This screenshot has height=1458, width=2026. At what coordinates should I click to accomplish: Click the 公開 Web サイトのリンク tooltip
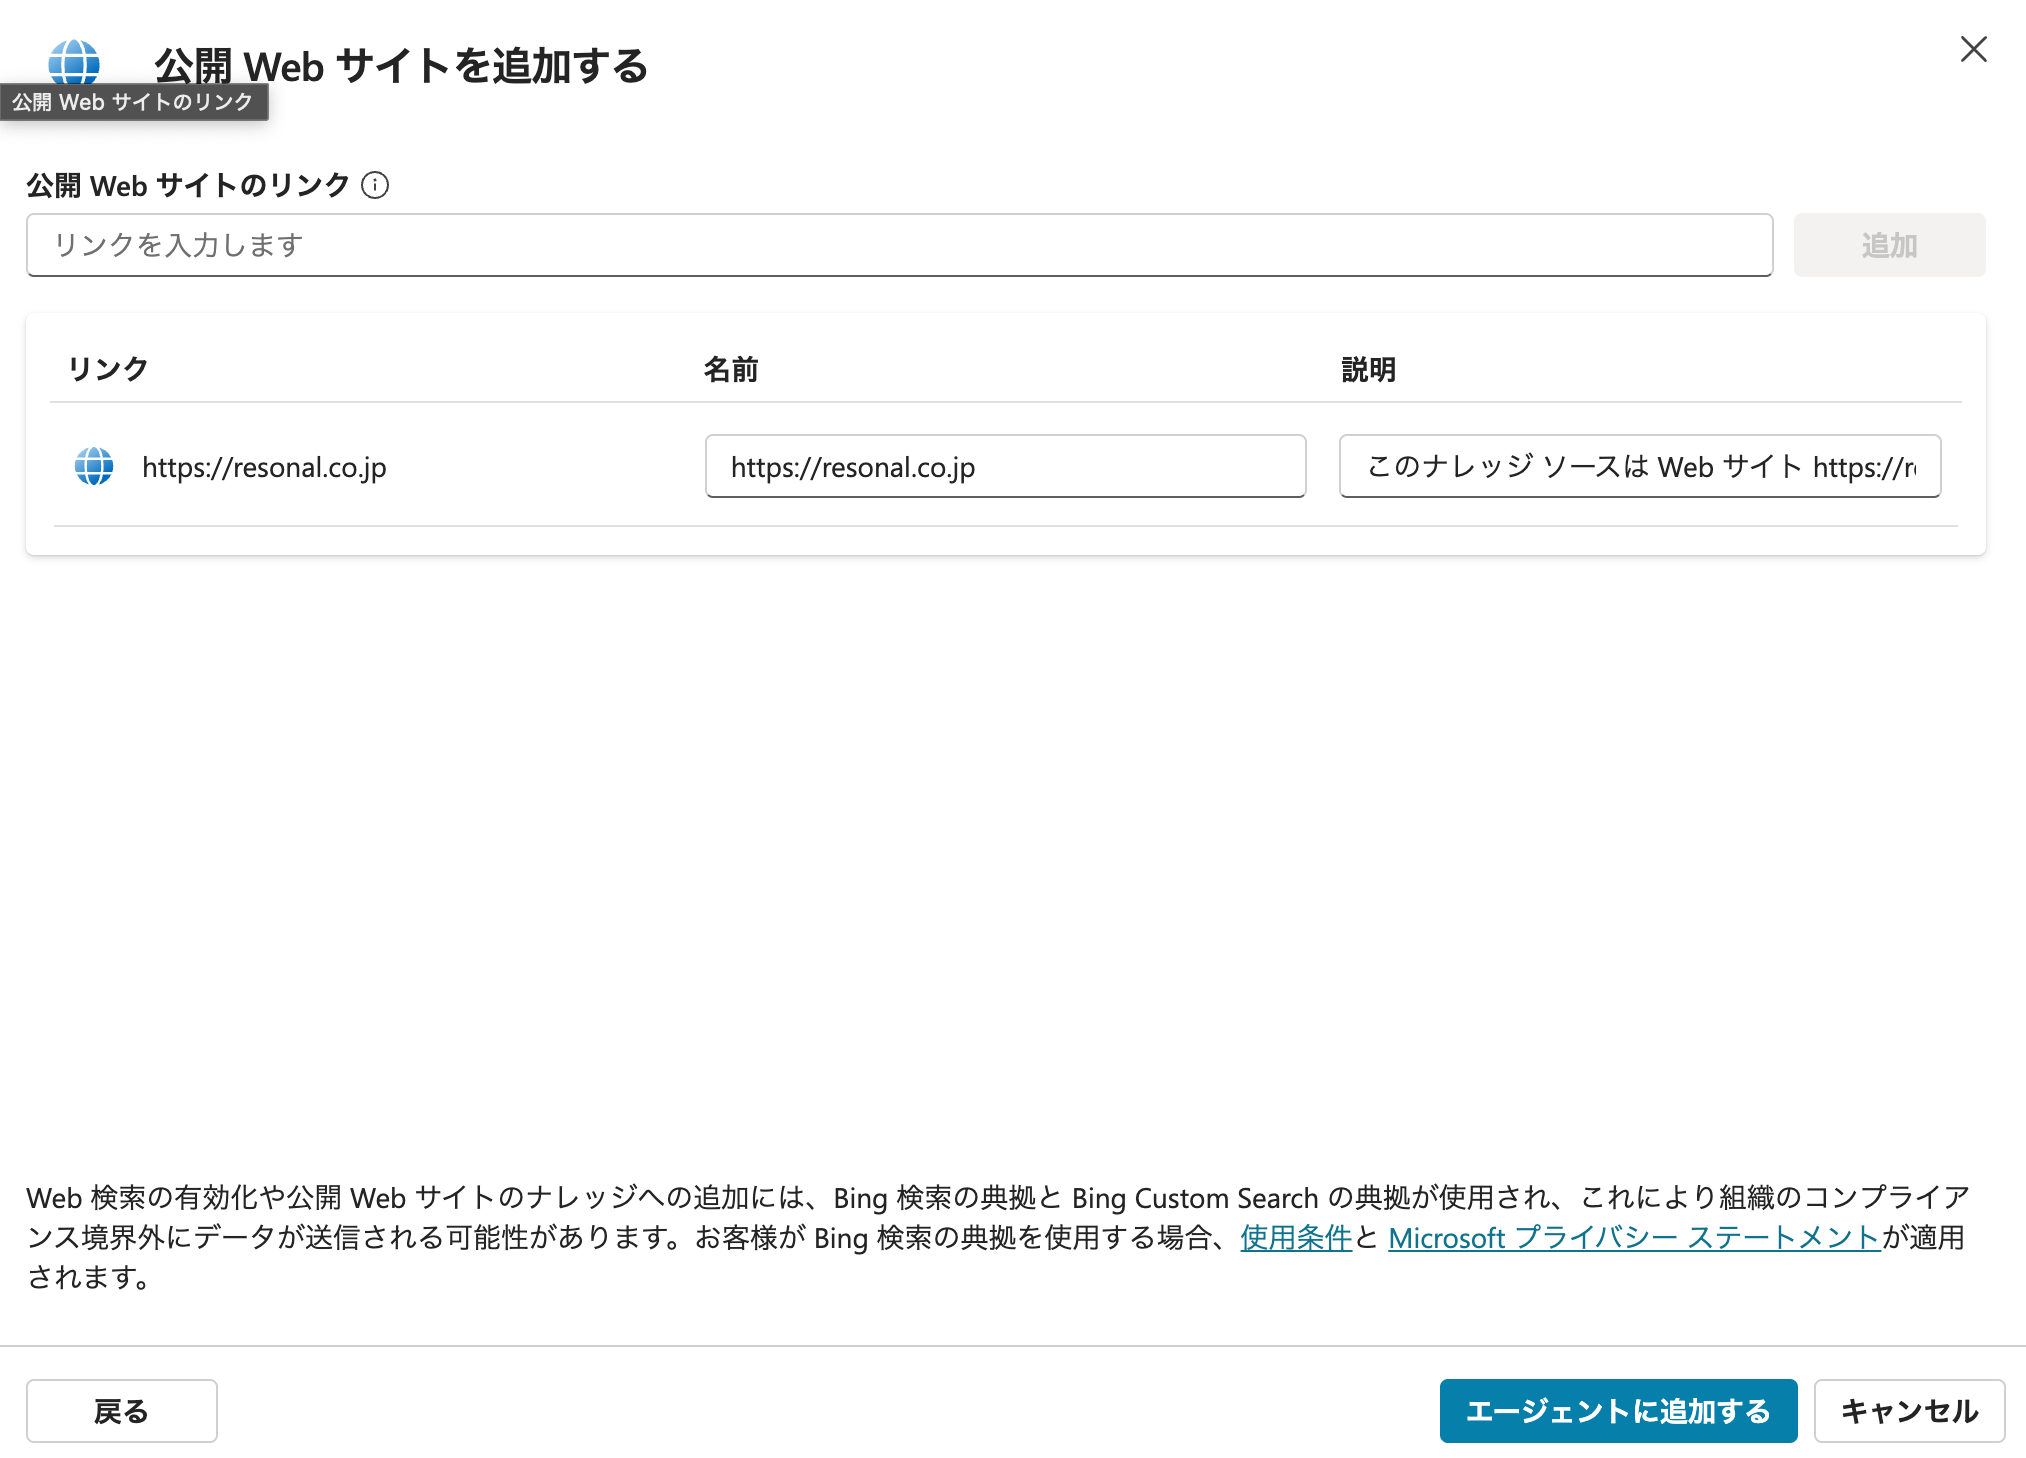pos(133,102)
